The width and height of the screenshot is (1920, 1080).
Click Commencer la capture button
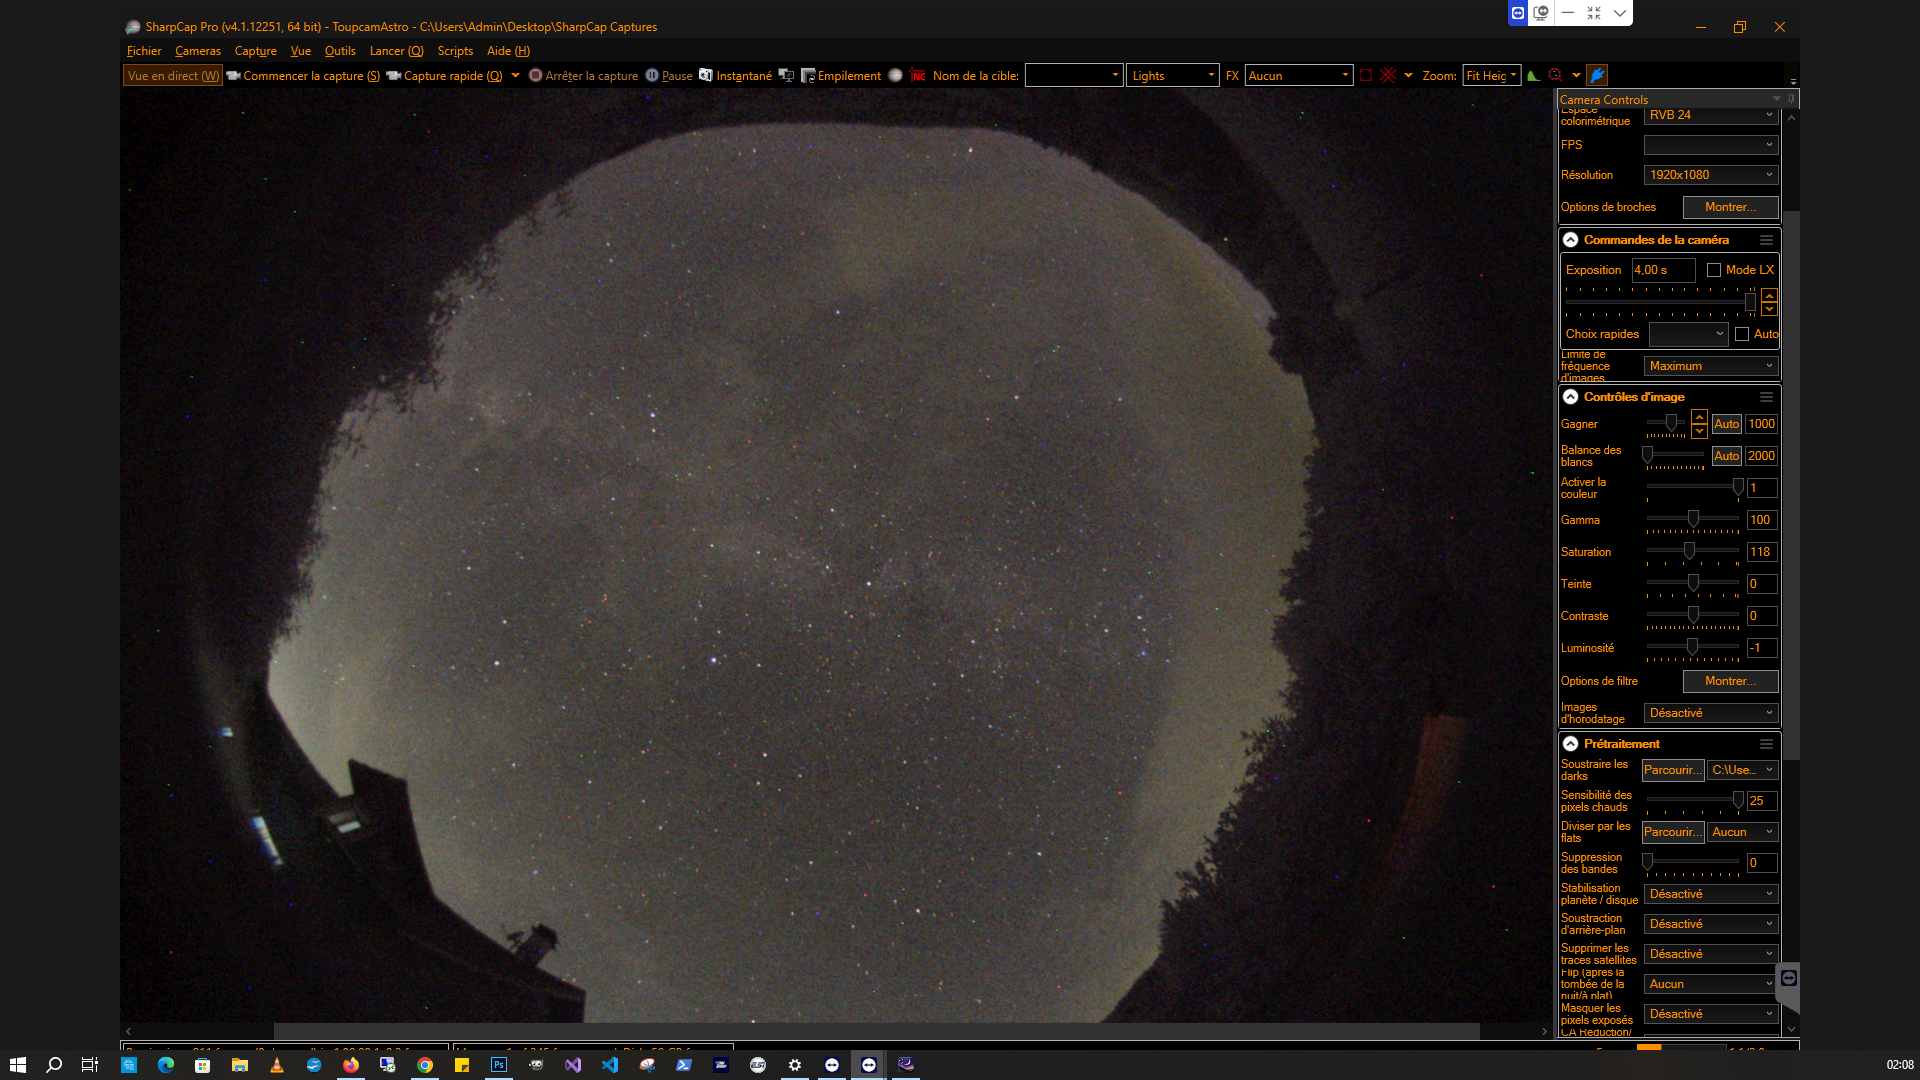(x=303, y=75)
